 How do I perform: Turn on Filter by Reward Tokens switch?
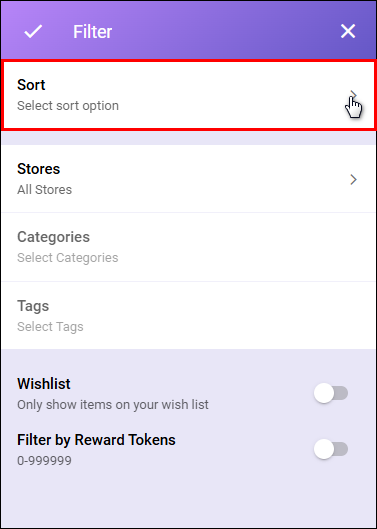[x=331, y=449]
